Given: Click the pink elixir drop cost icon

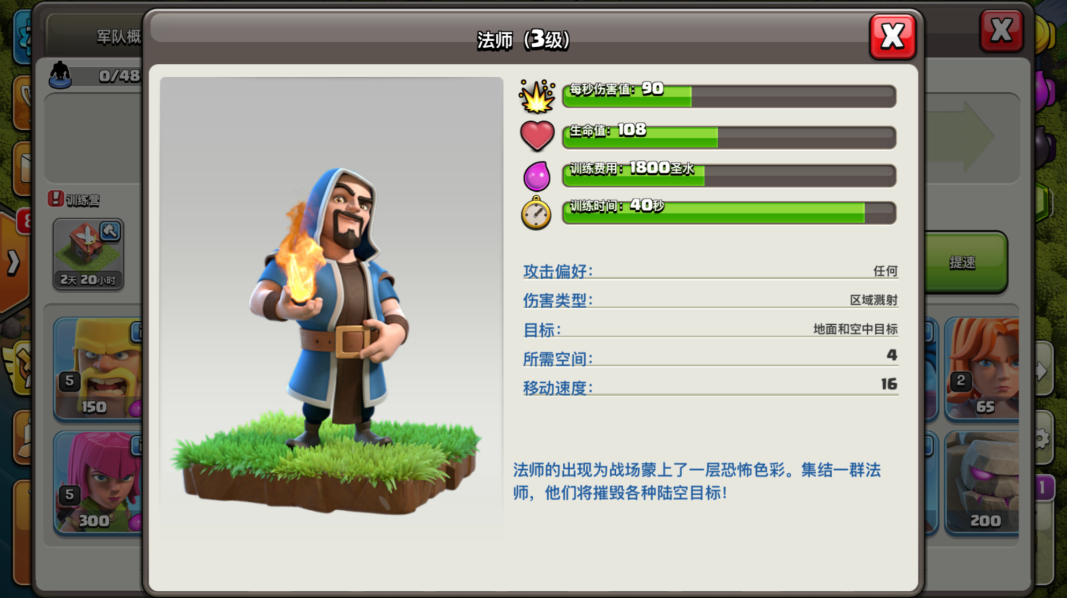Looking at the screenshot, I should click(537, 176).
